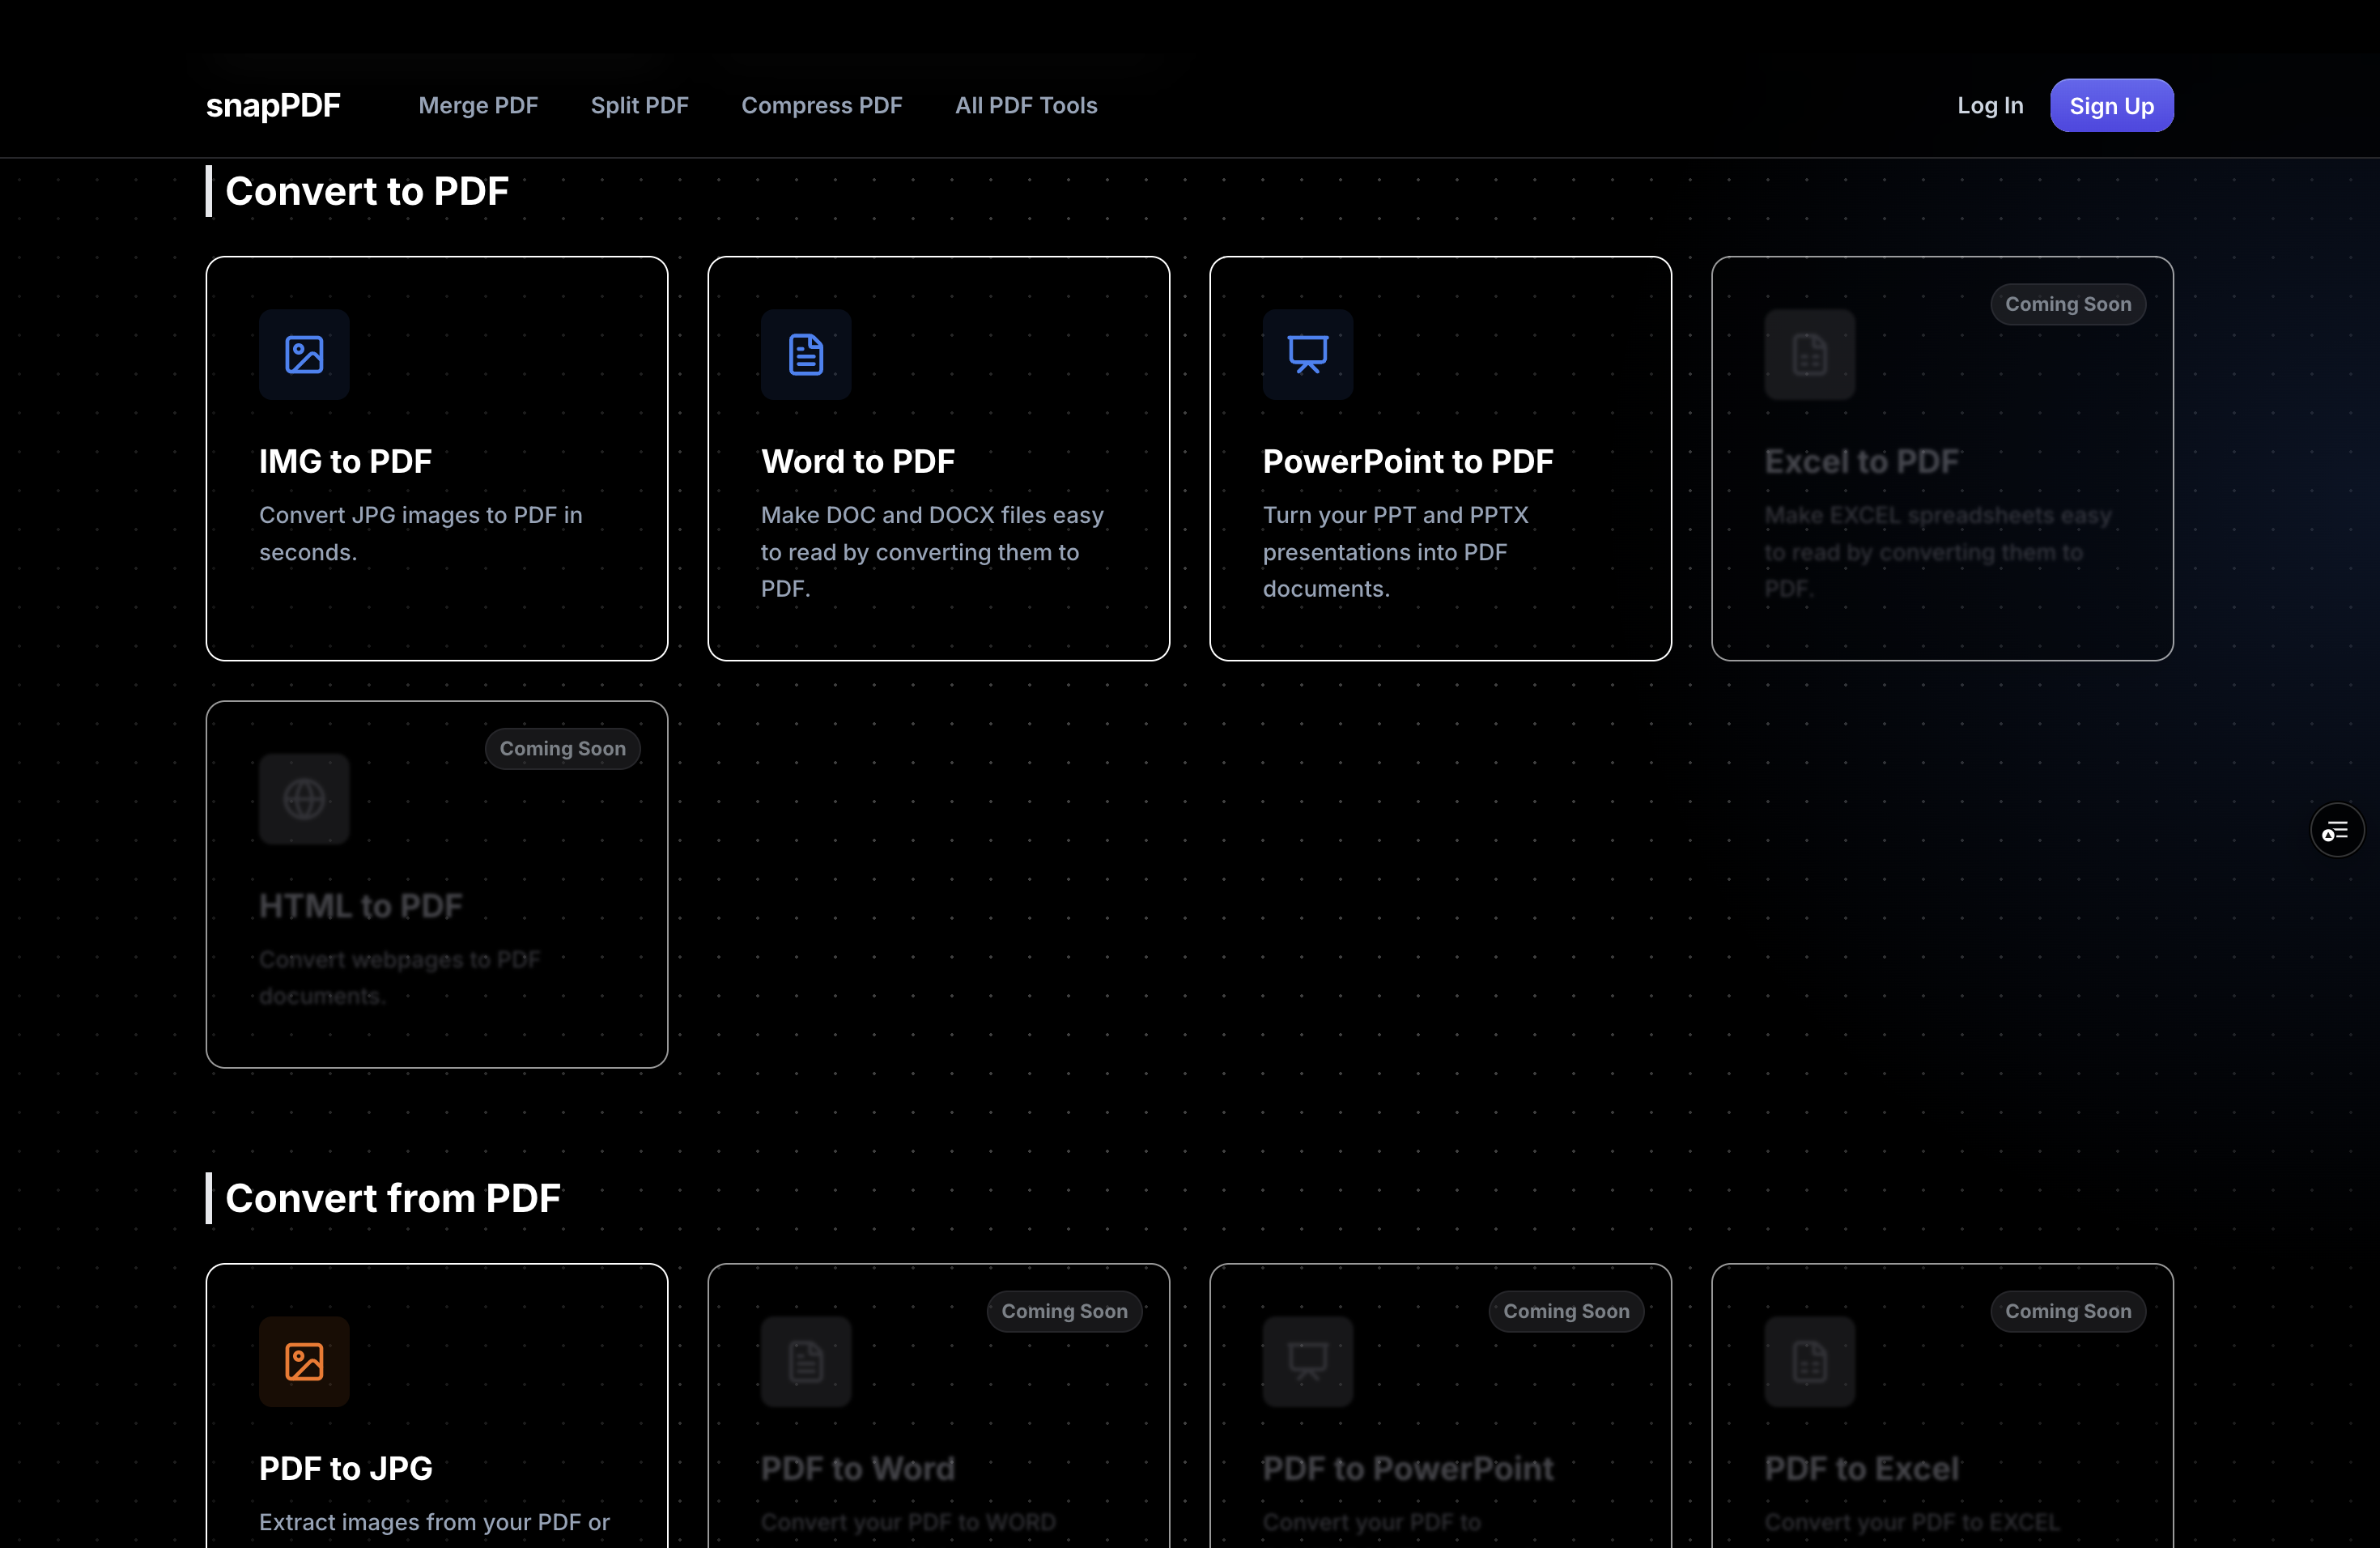Click the snapPDF logo
Screen dimensions: 2380x1548
click(273, 105)
